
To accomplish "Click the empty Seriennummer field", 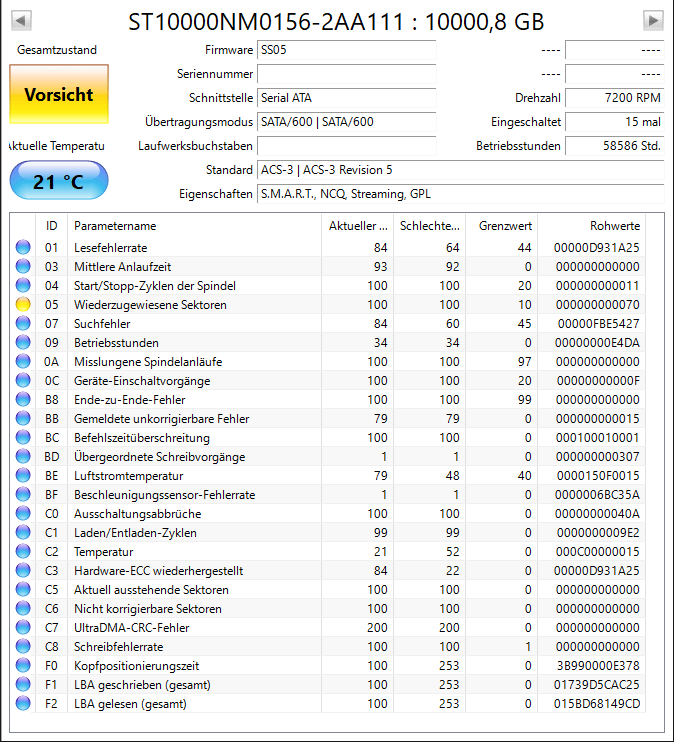I will pyautogui.click(x=346, y=74).
